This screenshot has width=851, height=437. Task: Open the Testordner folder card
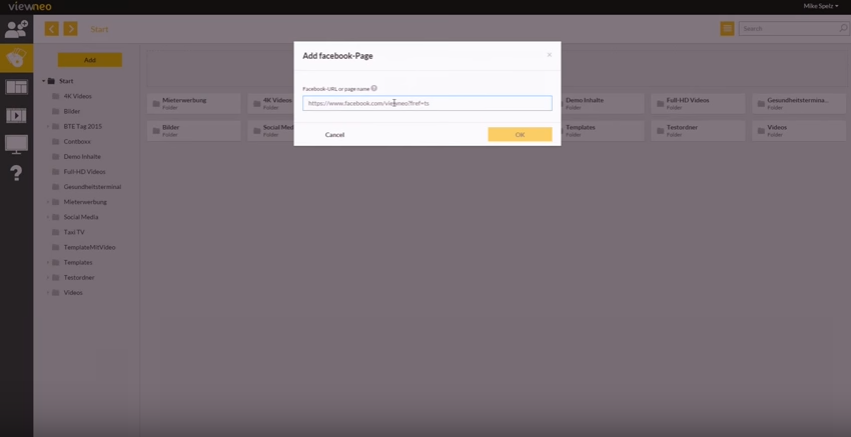click(x=698, y=130)
